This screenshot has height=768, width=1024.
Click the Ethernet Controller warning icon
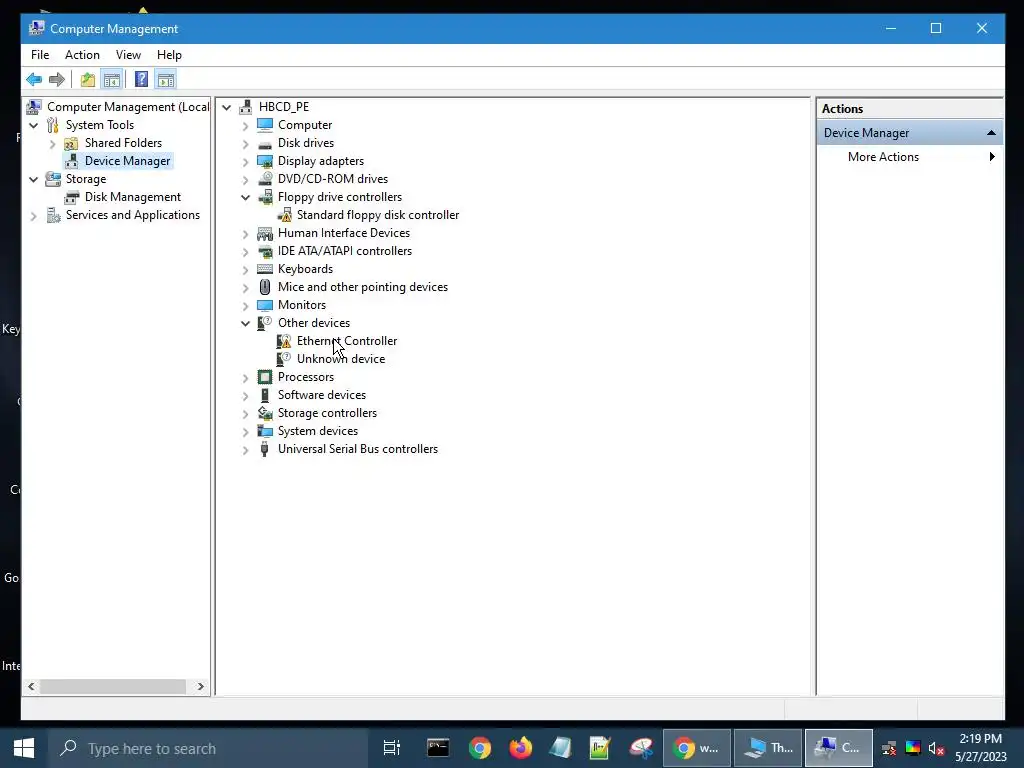284,341
